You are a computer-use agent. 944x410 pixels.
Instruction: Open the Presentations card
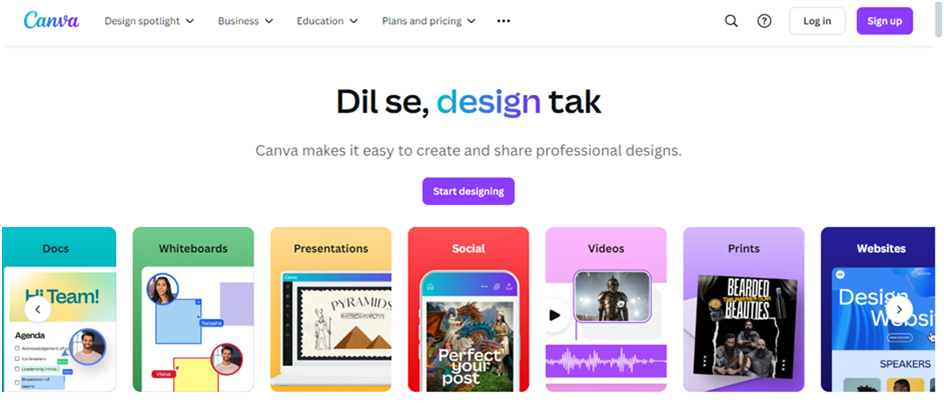click(x=331, y=309)
